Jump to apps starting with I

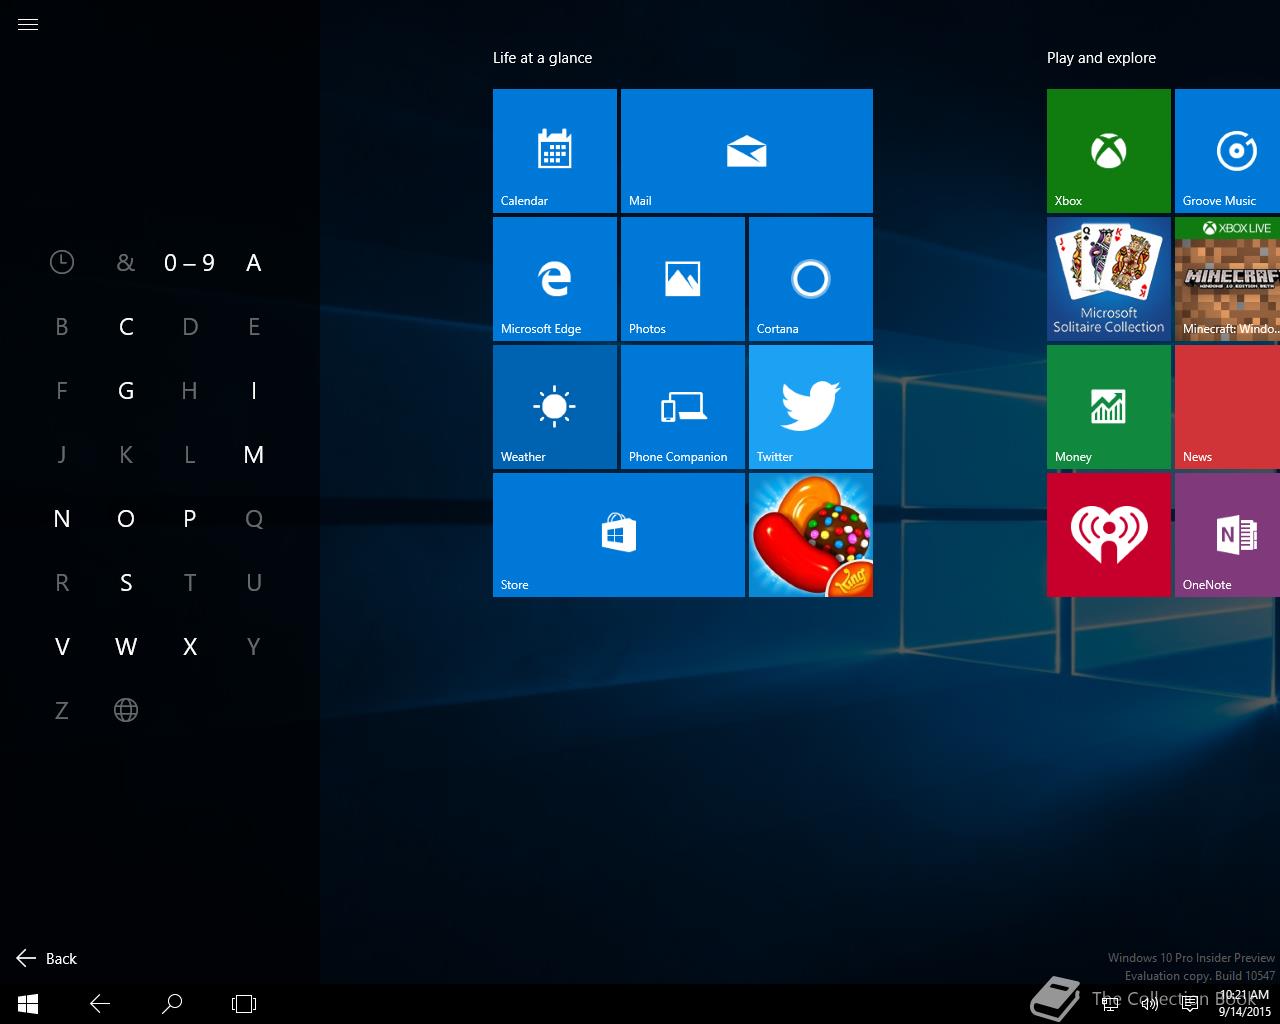click(254, 391)
